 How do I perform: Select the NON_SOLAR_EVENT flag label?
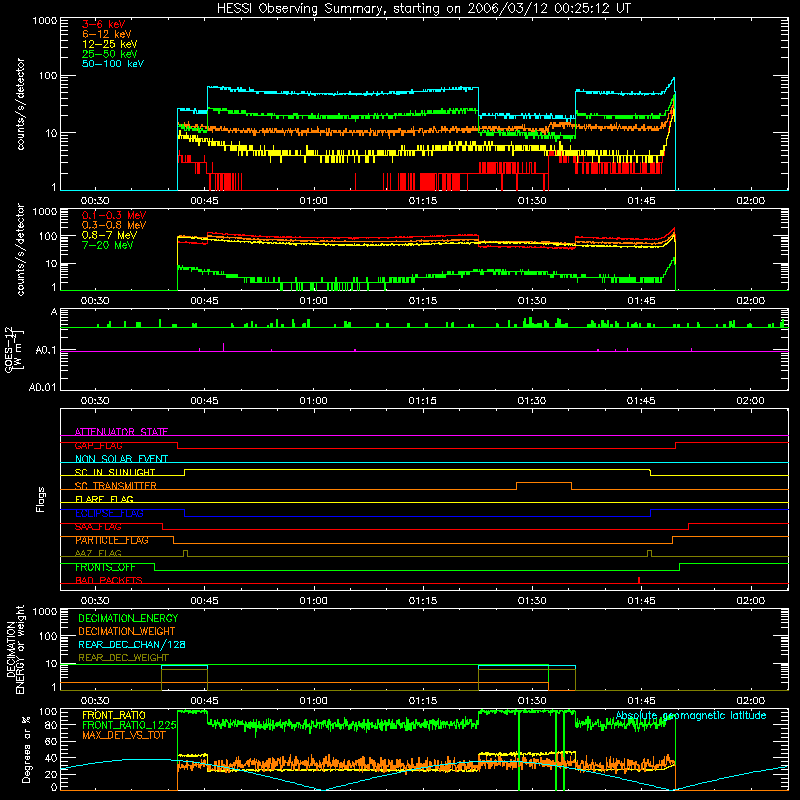[121, 459]
